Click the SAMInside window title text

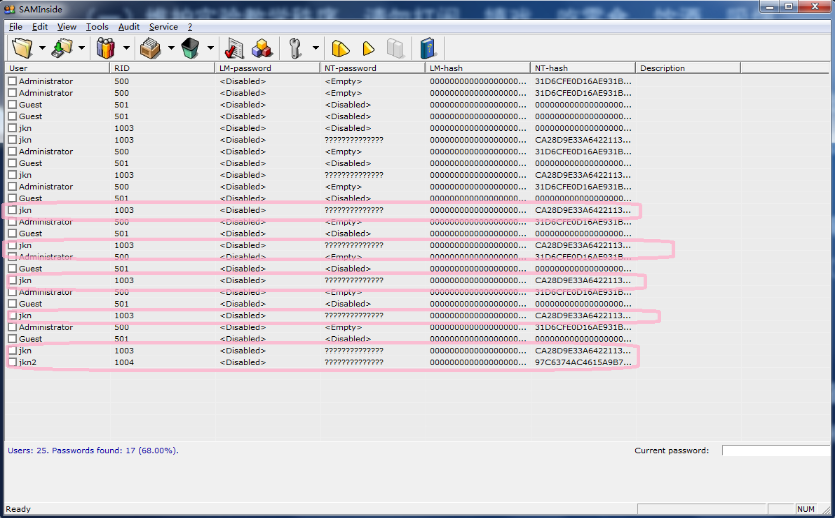[x=41, y=9]
